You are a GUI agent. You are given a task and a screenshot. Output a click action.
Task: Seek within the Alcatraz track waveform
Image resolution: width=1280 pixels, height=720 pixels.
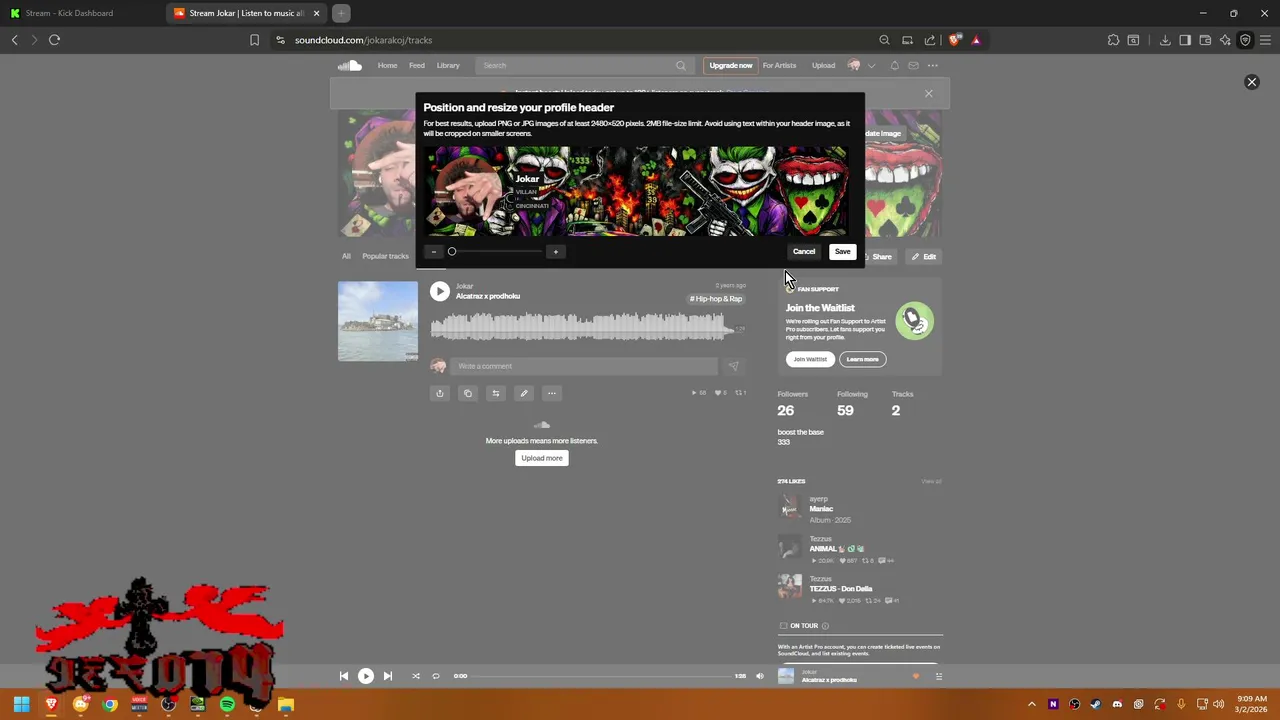point(588,326)
